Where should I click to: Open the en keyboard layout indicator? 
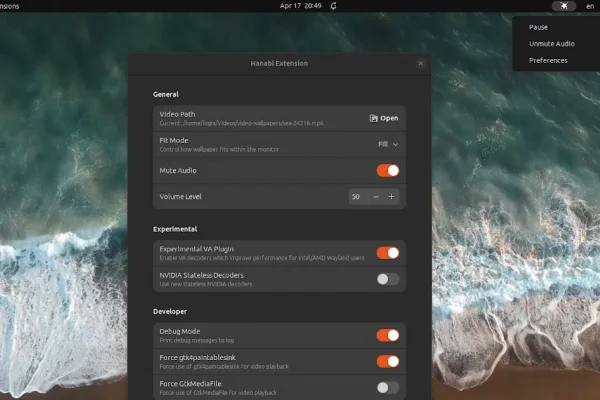[x=590, y=6]
